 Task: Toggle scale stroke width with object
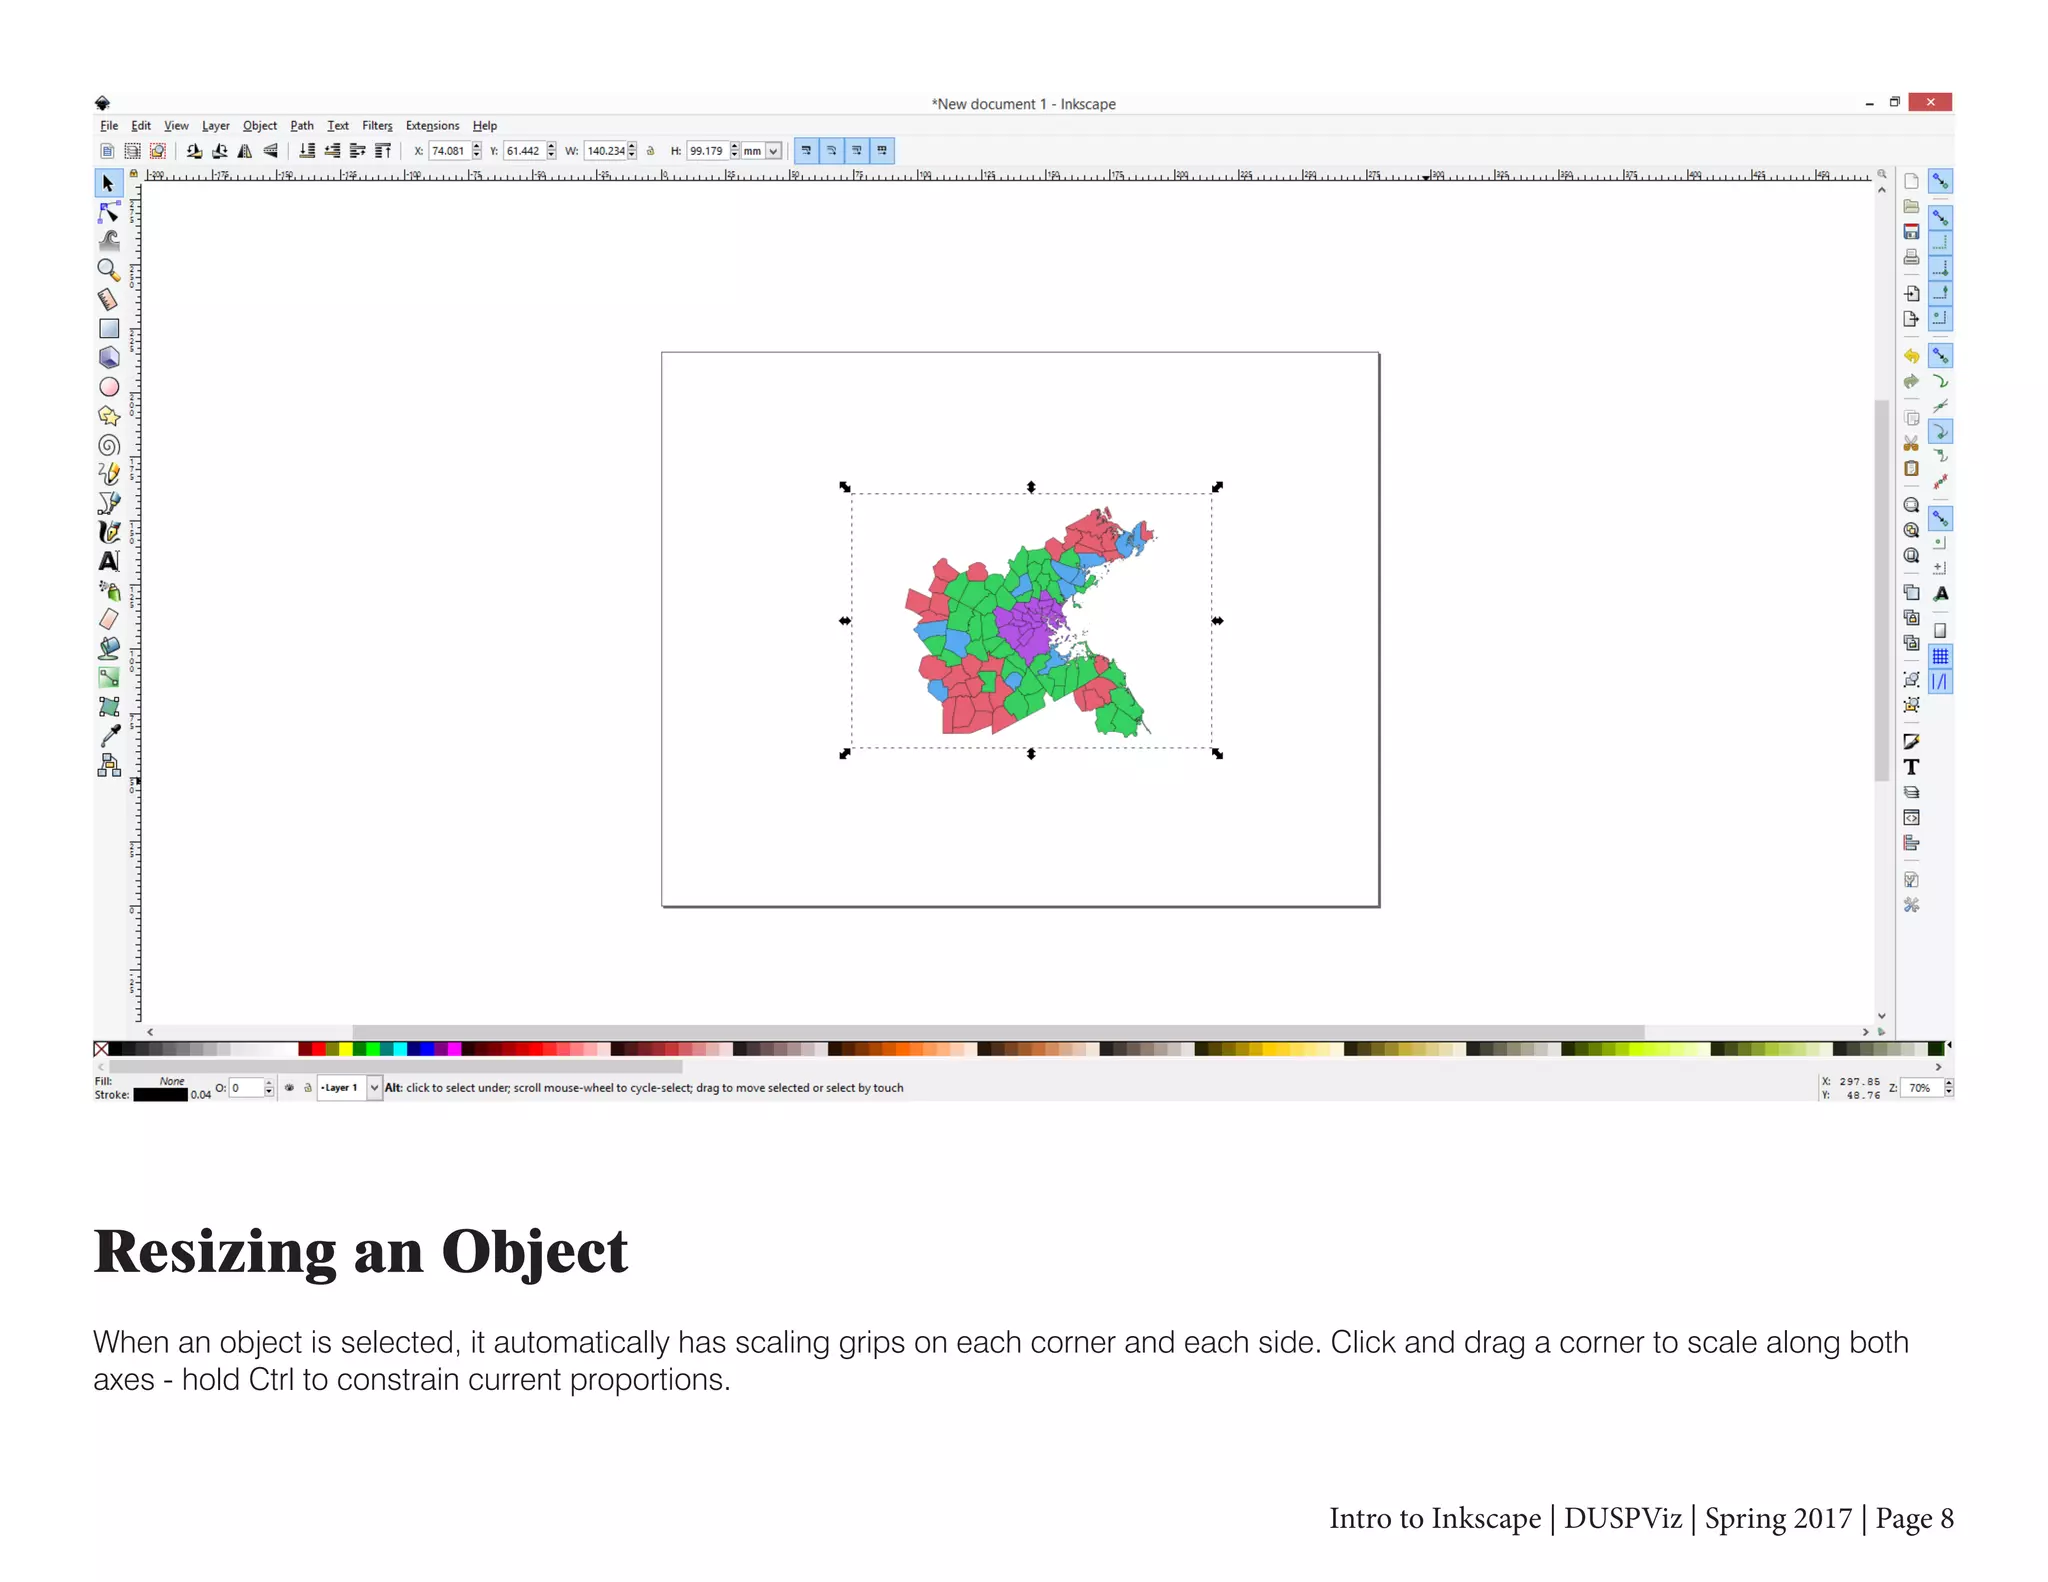tap(806, 151)
